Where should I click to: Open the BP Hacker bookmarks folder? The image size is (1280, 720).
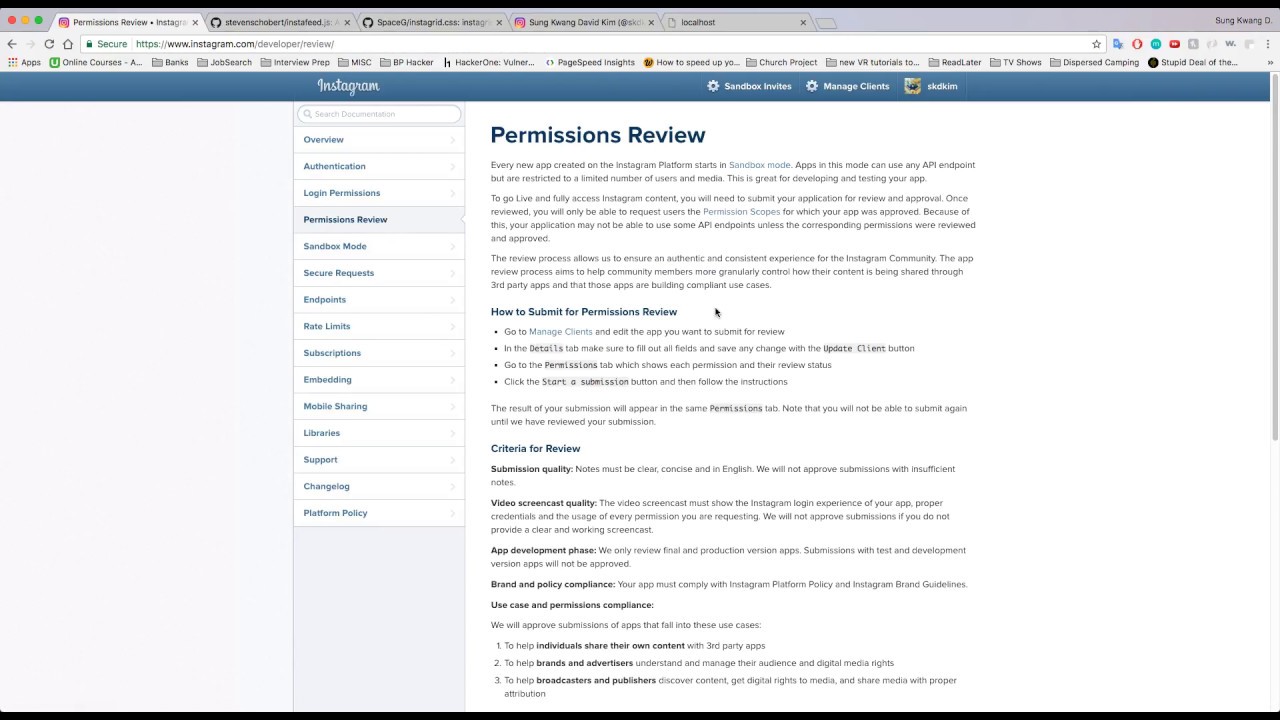tap(406, 62)
